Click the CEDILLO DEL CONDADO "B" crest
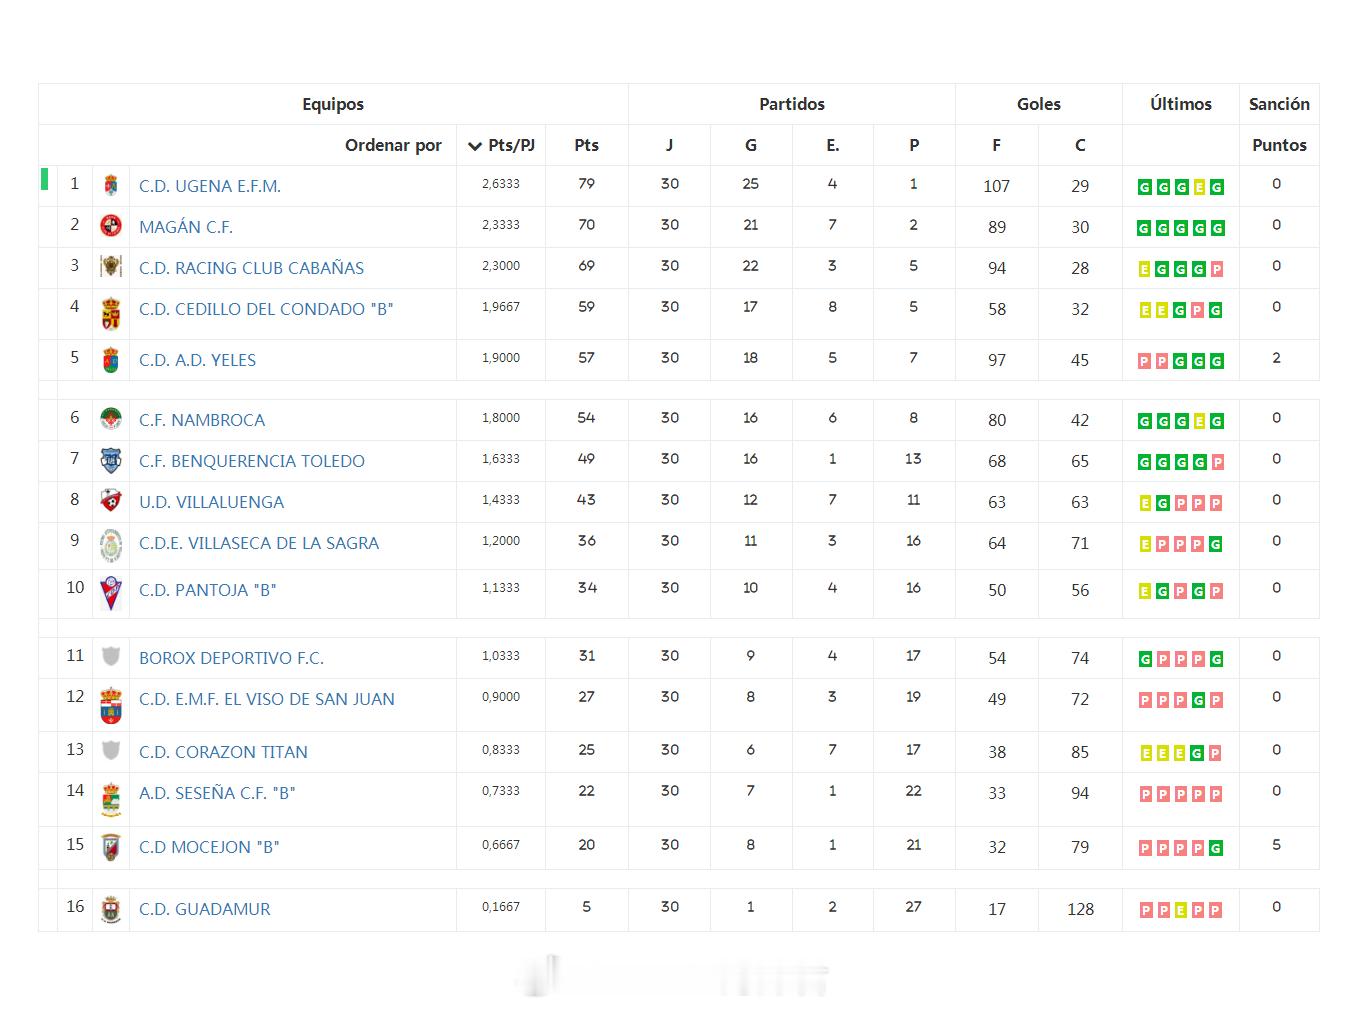 (111, 313)
